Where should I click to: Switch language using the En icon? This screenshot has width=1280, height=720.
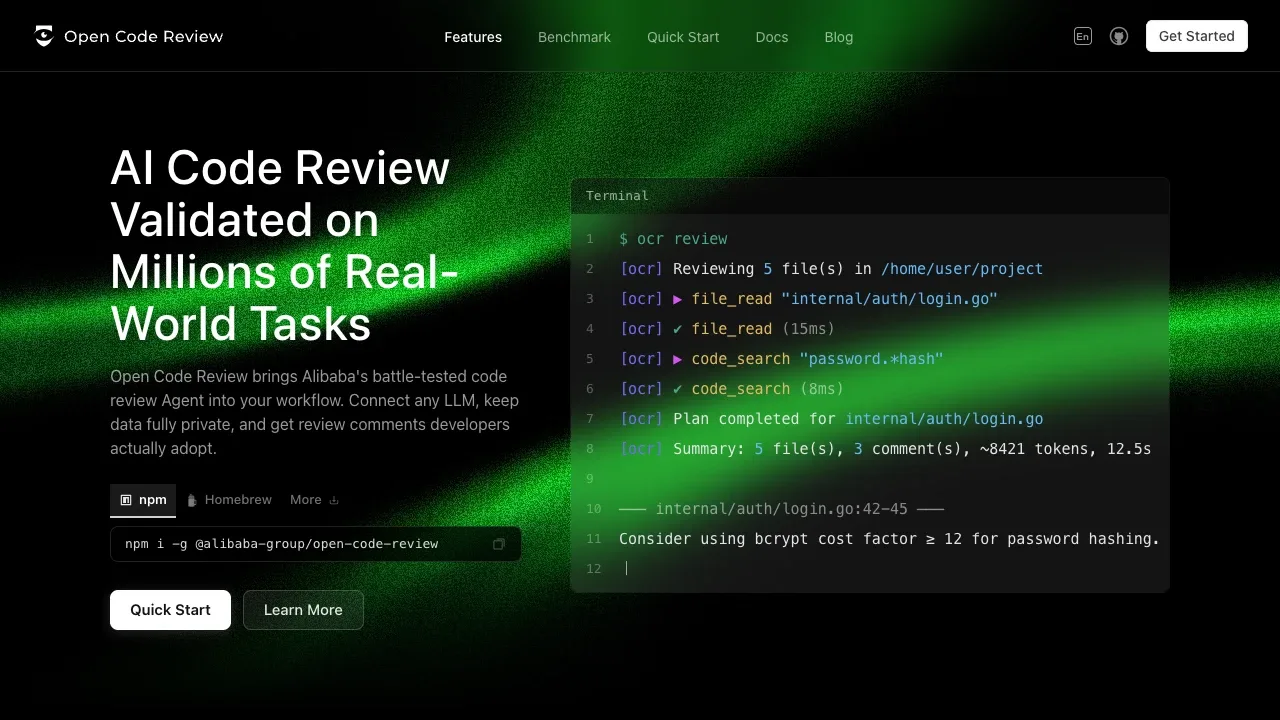pyautogui.click(x=1083, y=36)
